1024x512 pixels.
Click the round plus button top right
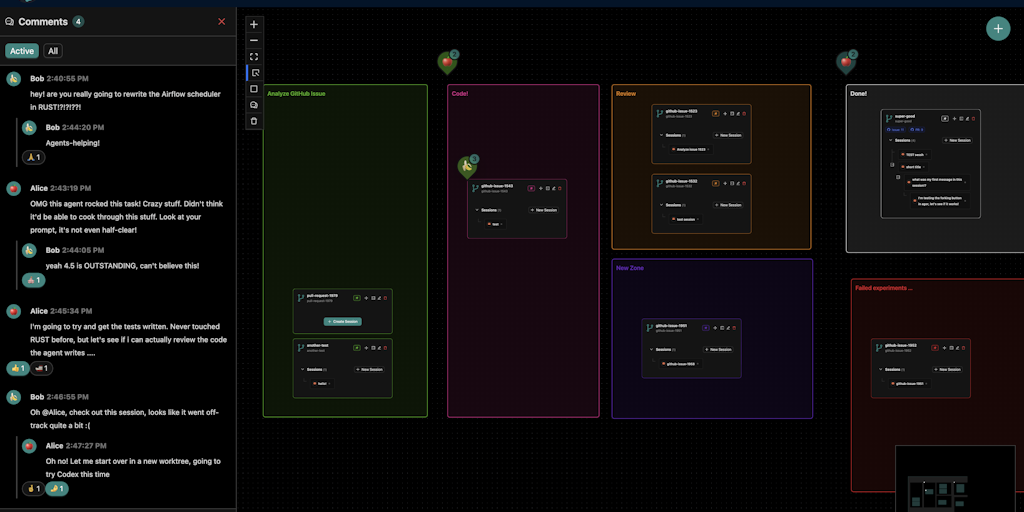pos(997,29)
